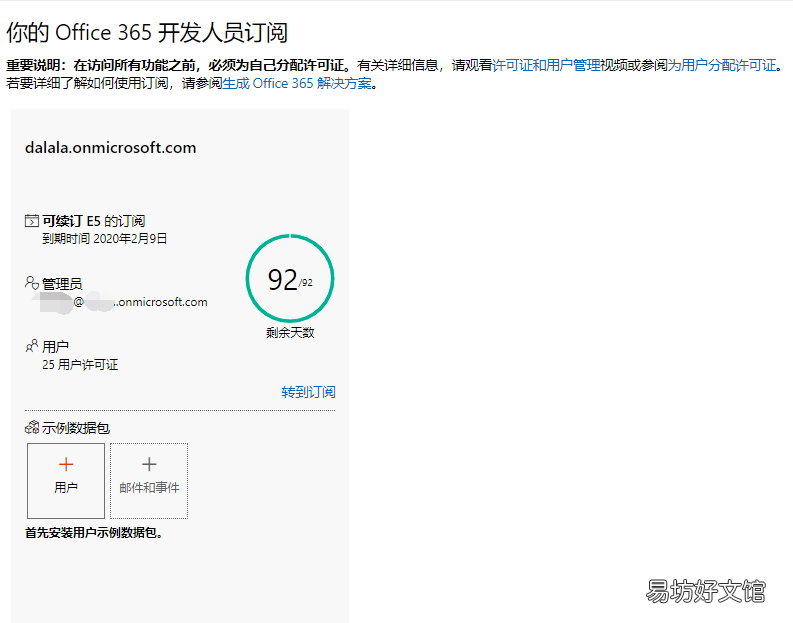
Task: Click the 示例数据包 section label
Action: [x=76, y=428]
